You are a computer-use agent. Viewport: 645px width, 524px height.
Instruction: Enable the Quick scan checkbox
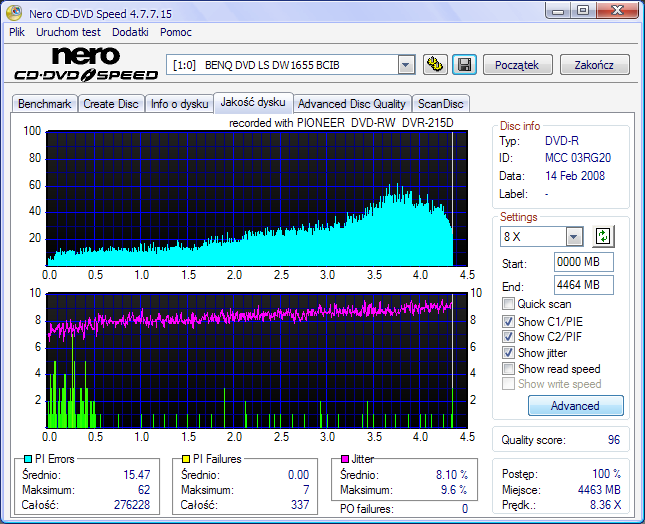click(508, 304)
